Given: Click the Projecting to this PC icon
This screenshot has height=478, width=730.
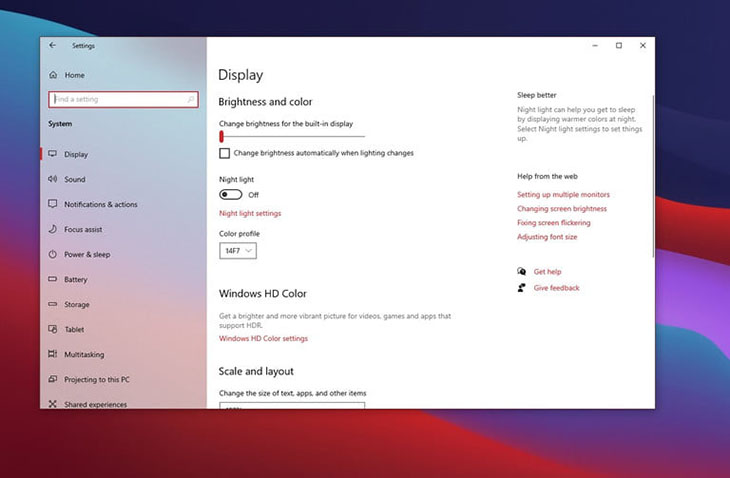Looking at the screenshot, I should tap(53, 379).
